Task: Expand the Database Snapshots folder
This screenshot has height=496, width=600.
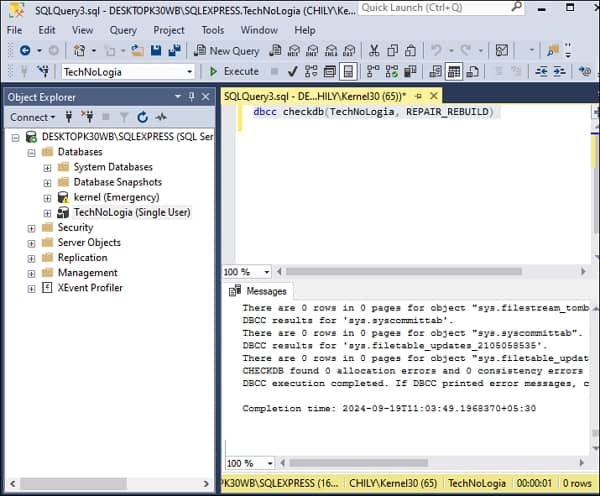Action: (47, 183)
